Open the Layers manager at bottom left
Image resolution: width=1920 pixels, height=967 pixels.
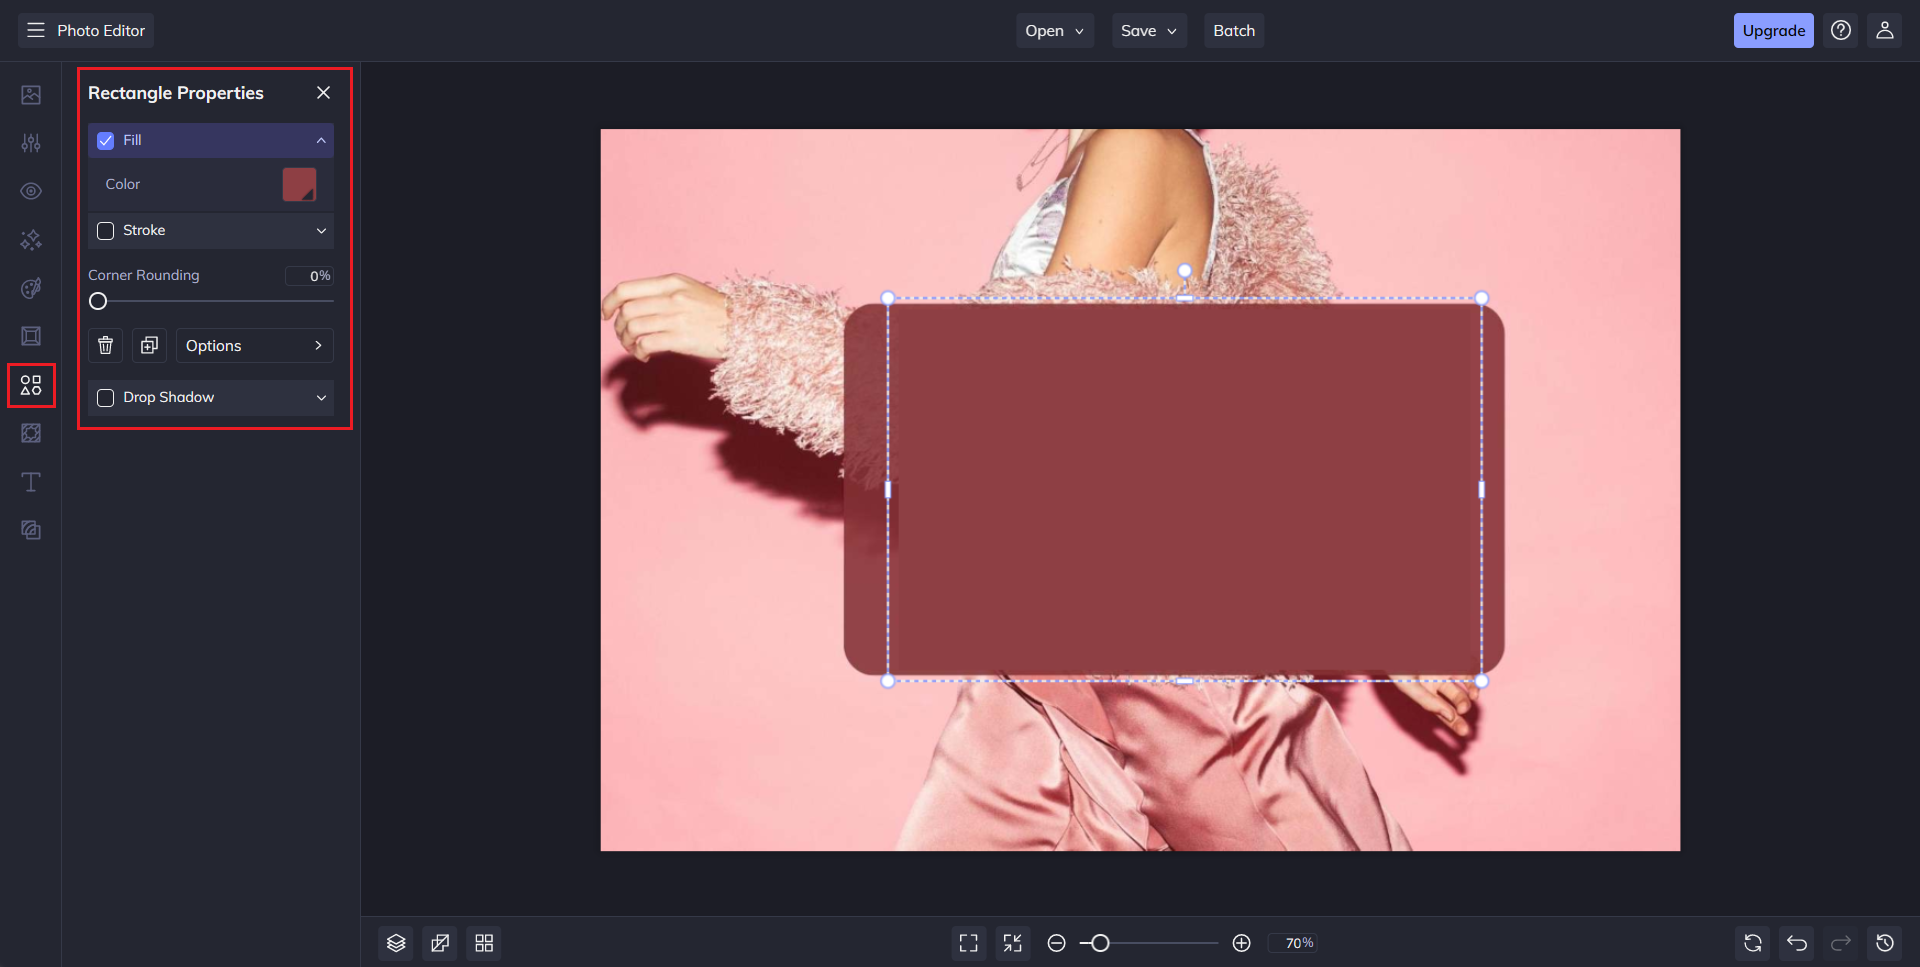pyautogui.click(x=395, y=942)
